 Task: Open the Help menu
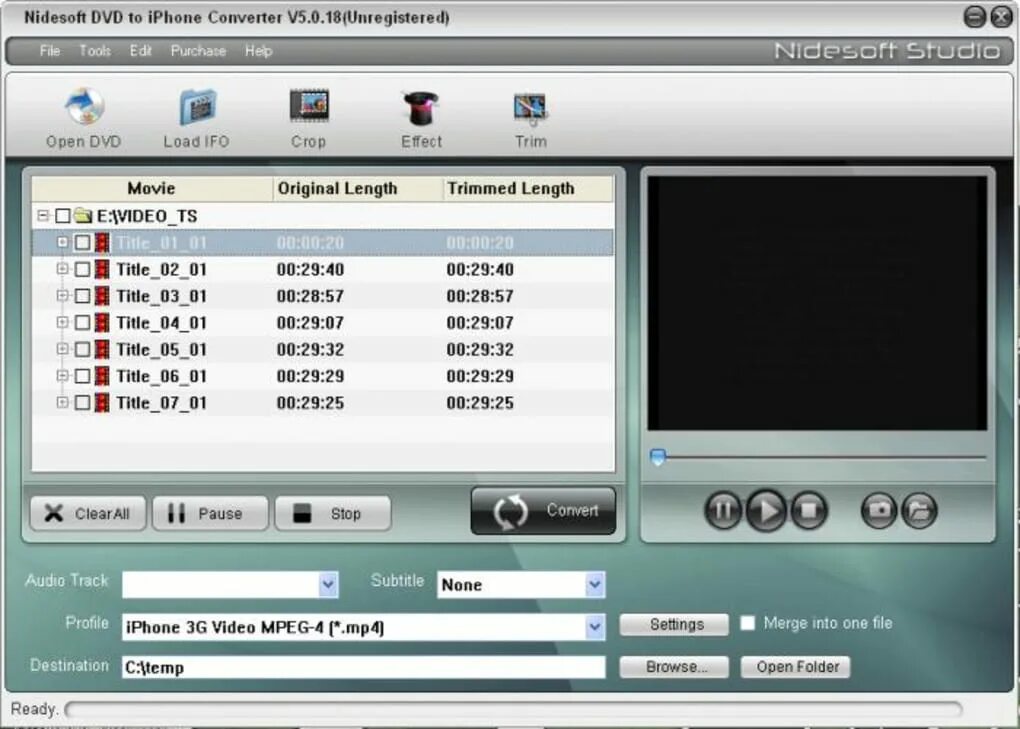(x=258, y=51)
